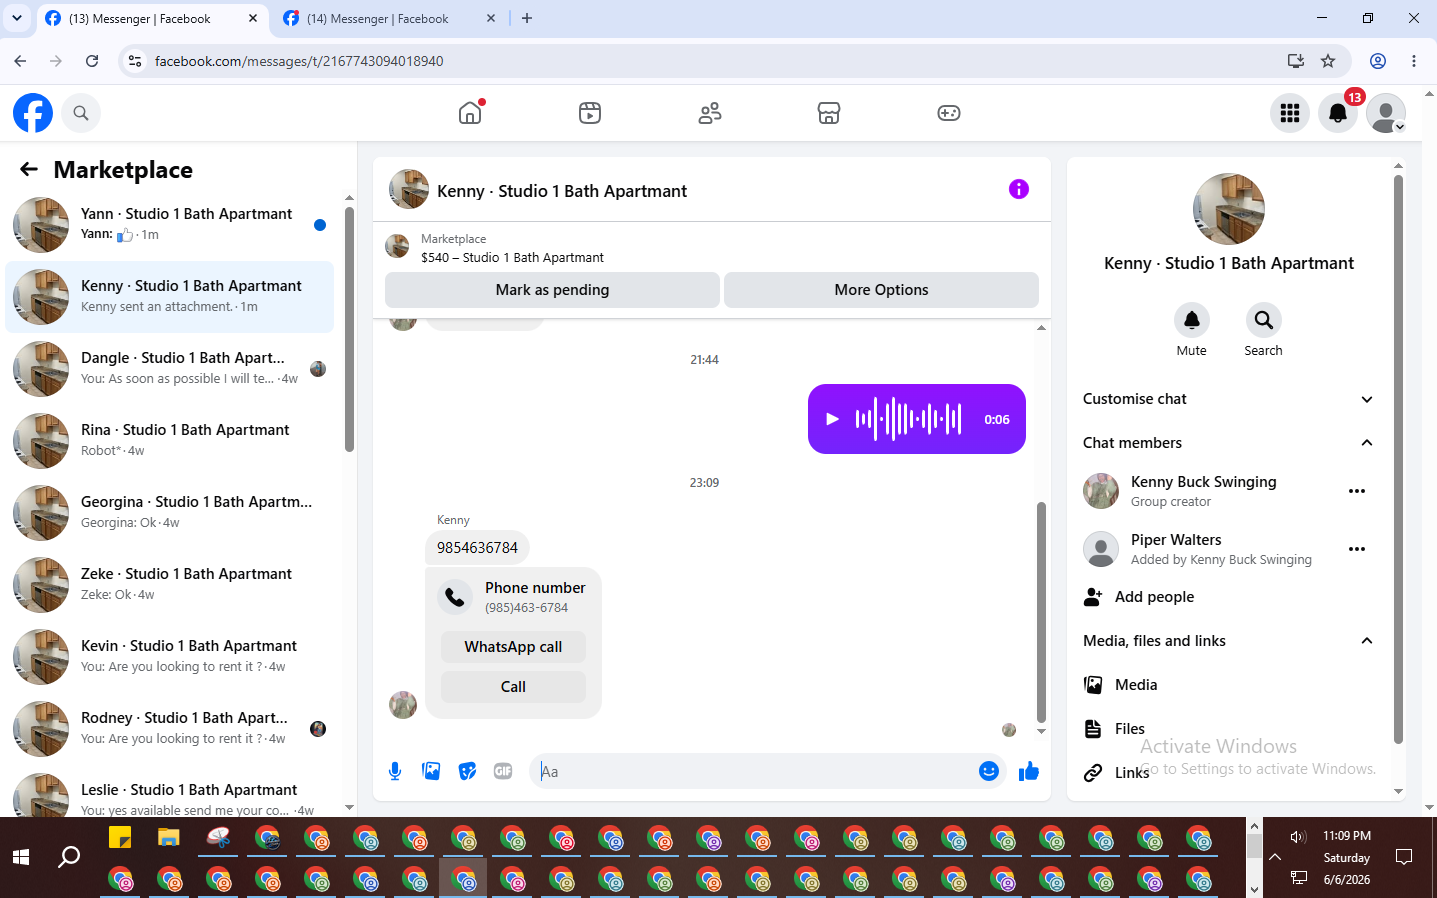Image resolution: width=1437 pixels, height=898 pixels.
Task: Open Chrome three-dot menu
Action: [1414, 61]
